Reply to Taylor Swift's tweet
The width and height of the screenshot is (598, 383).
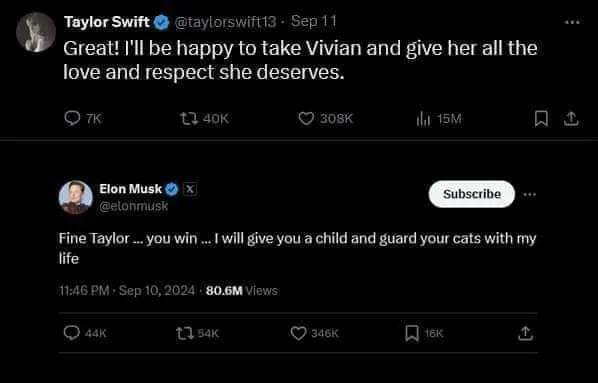(72, 118)
